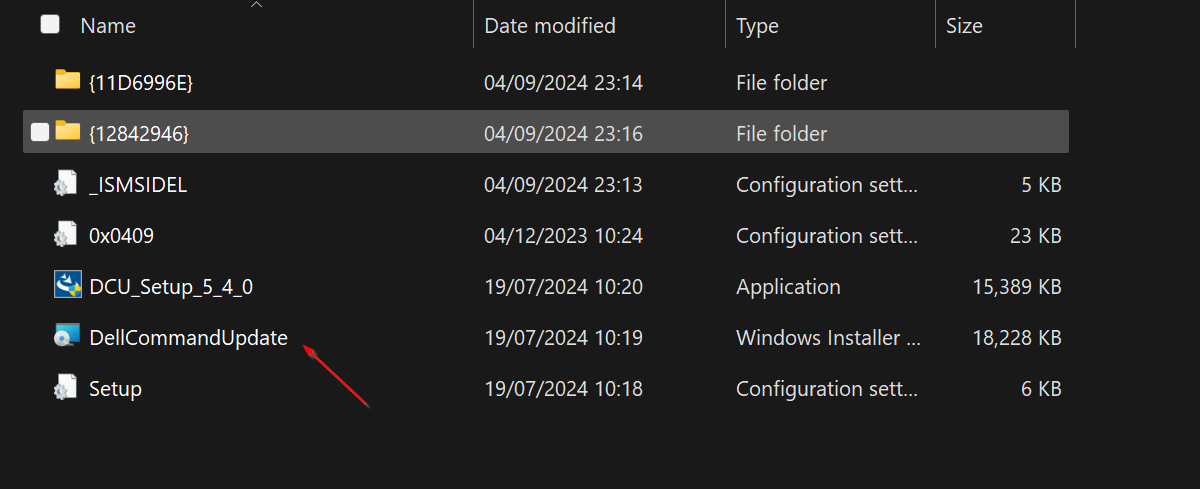
Task: Select the _ISMSIDEL configuration file icon
Action: pos(66,183)
